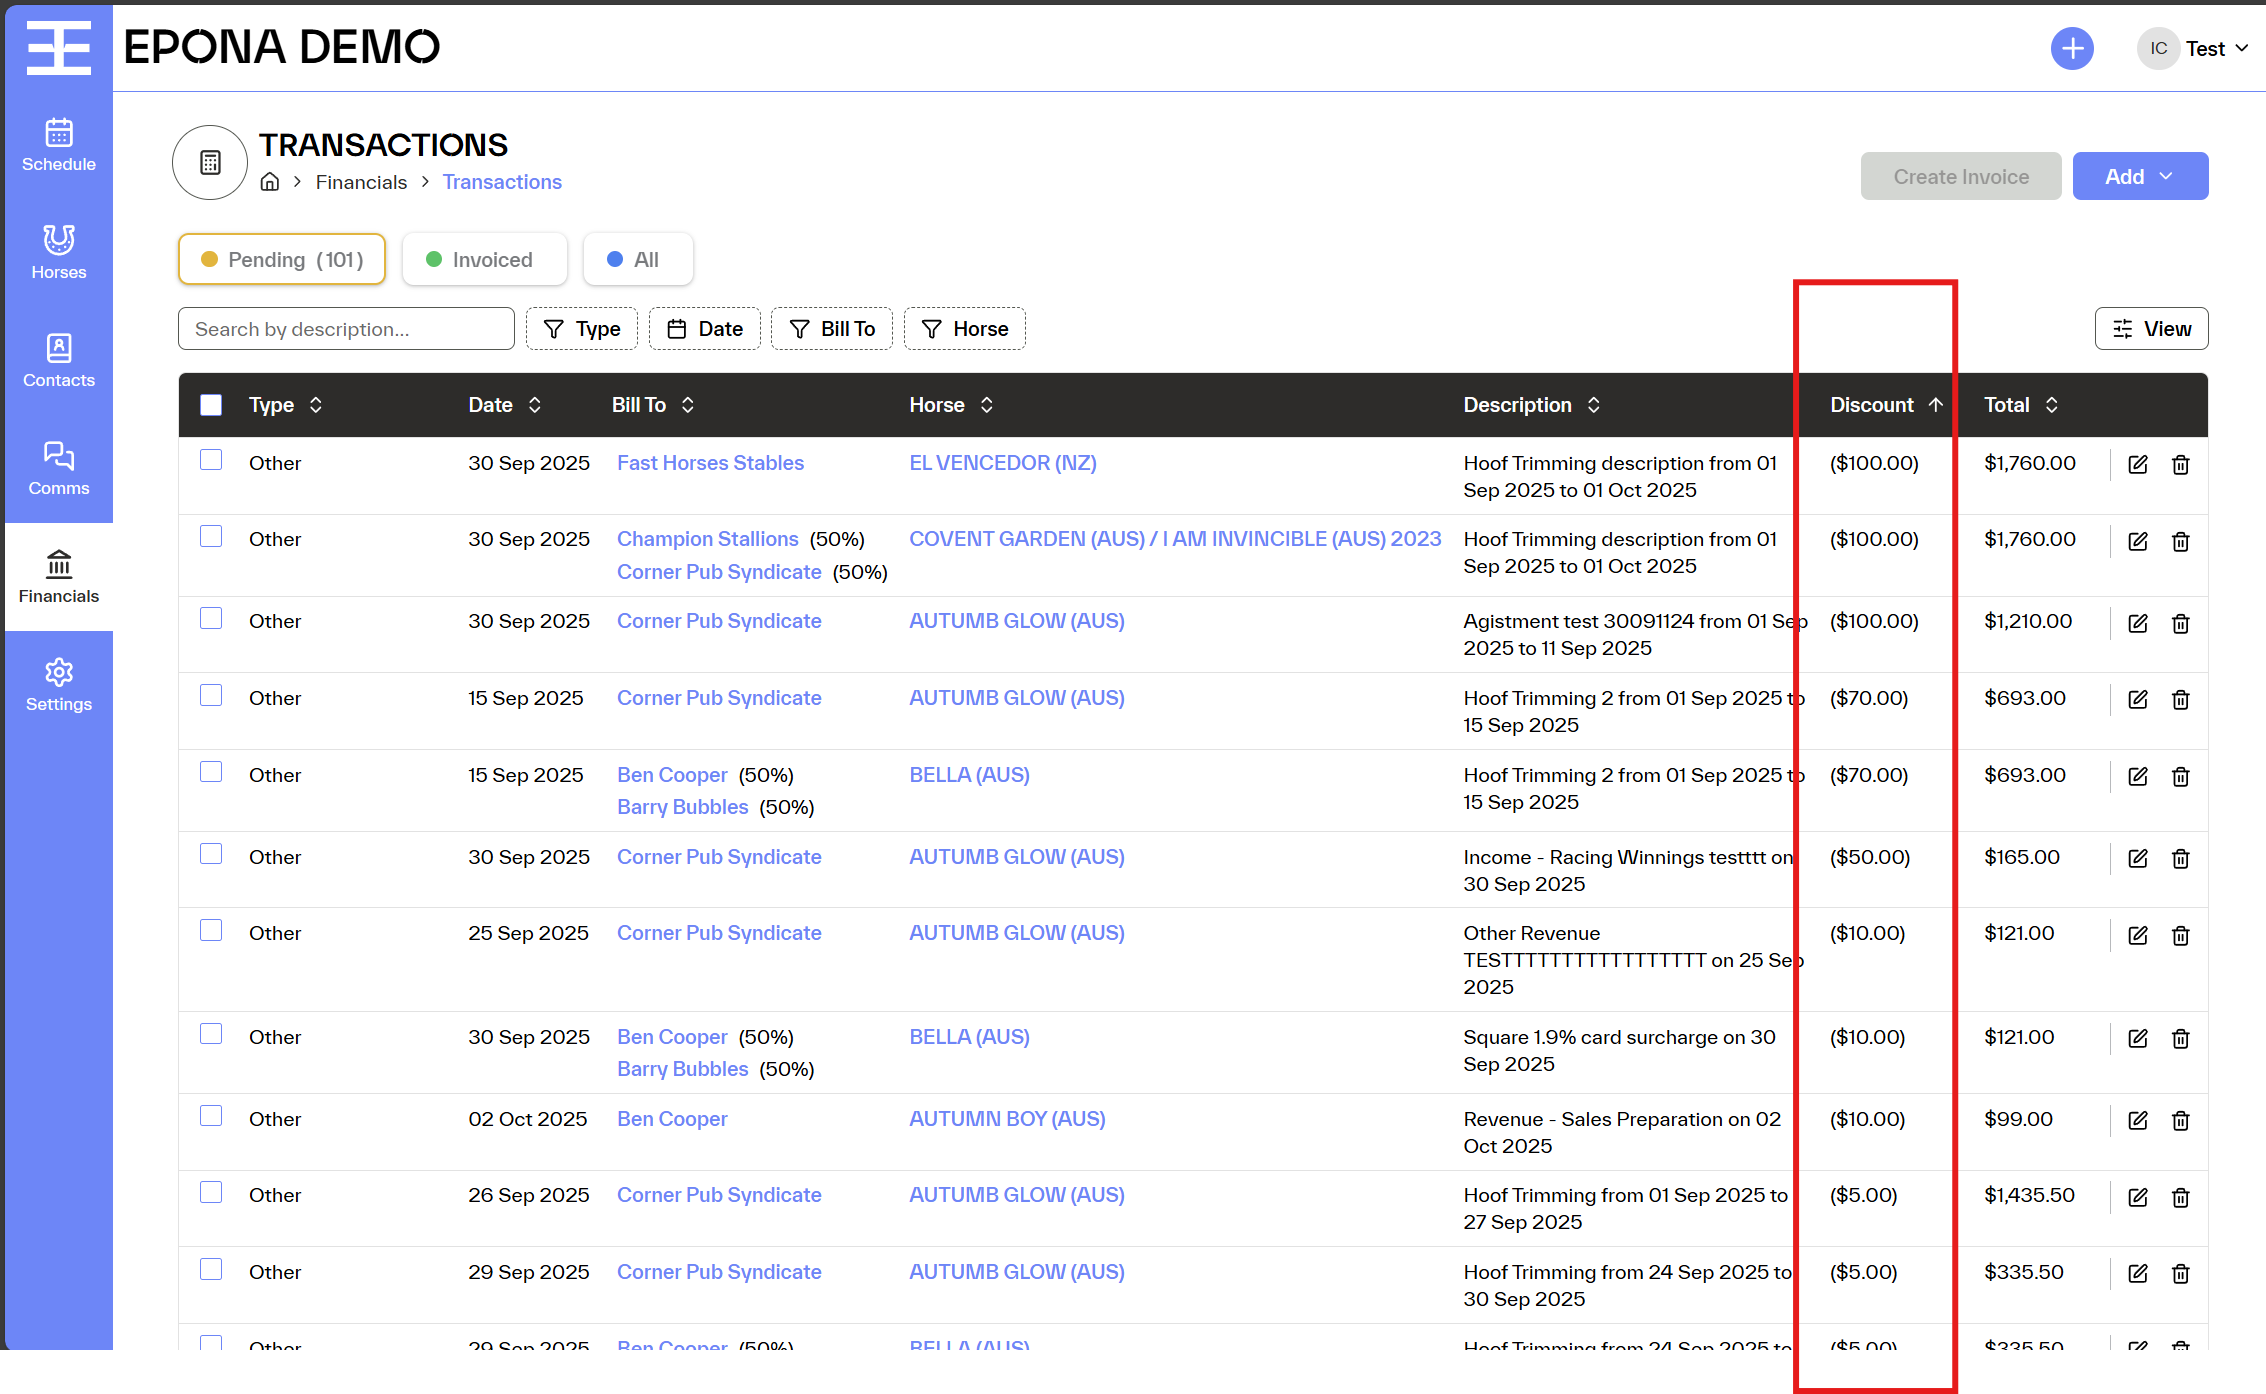This screenshot has width=2266, height=1394.
Task: Open the Bill To filter dropdown
Action: tap(831, 329)
